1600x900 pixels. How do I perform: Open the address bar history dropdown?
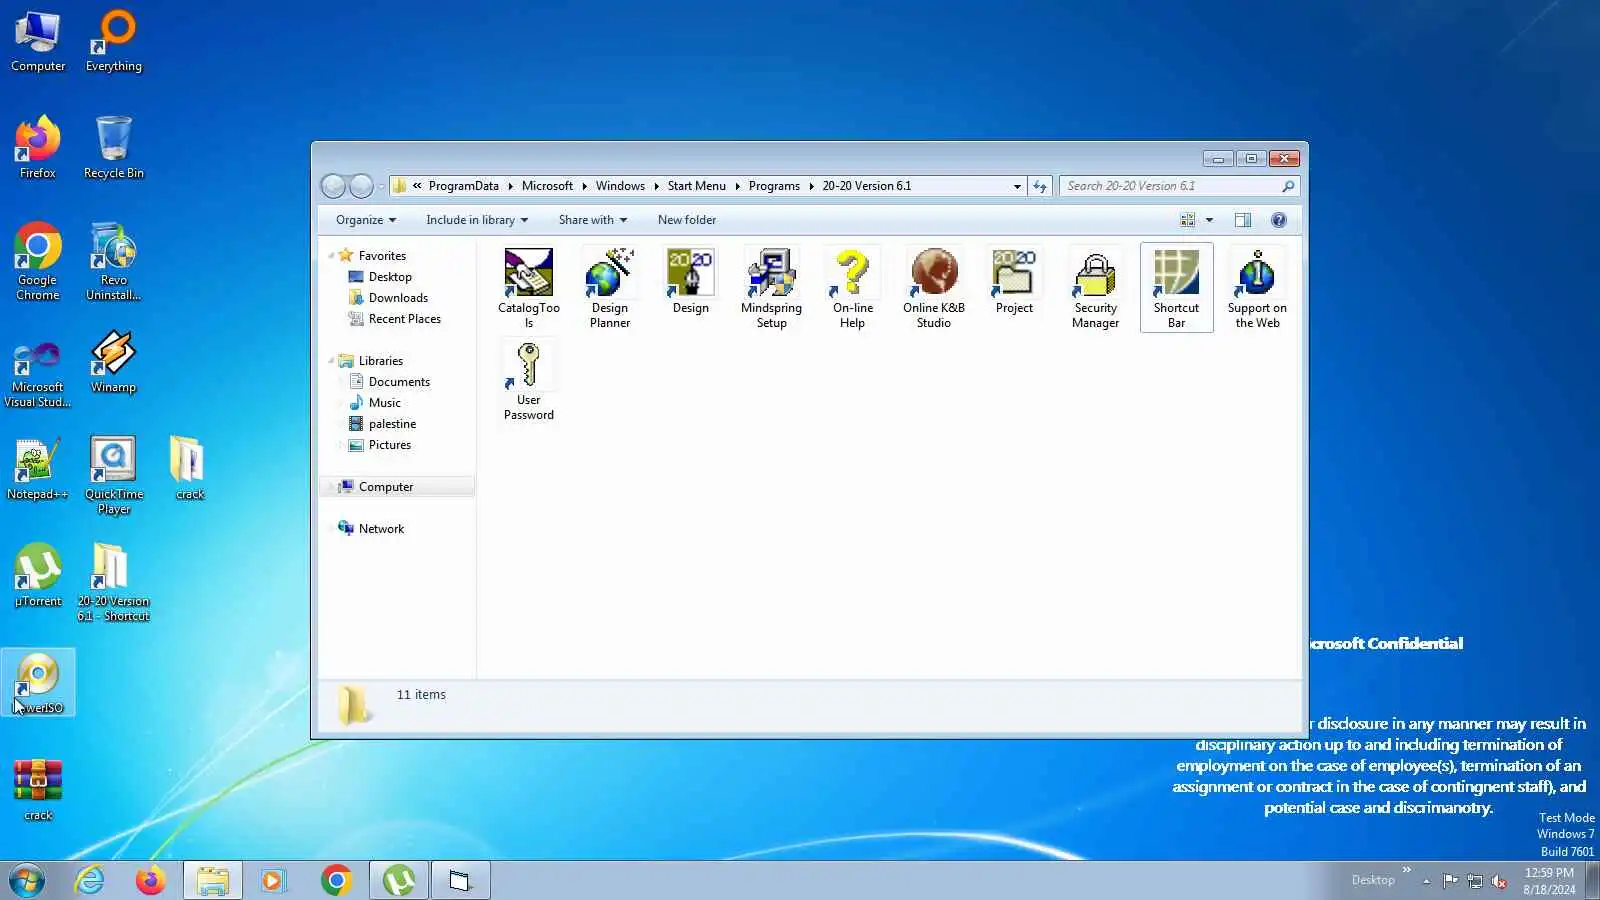pyautogui.click(x=1017, y=186)
